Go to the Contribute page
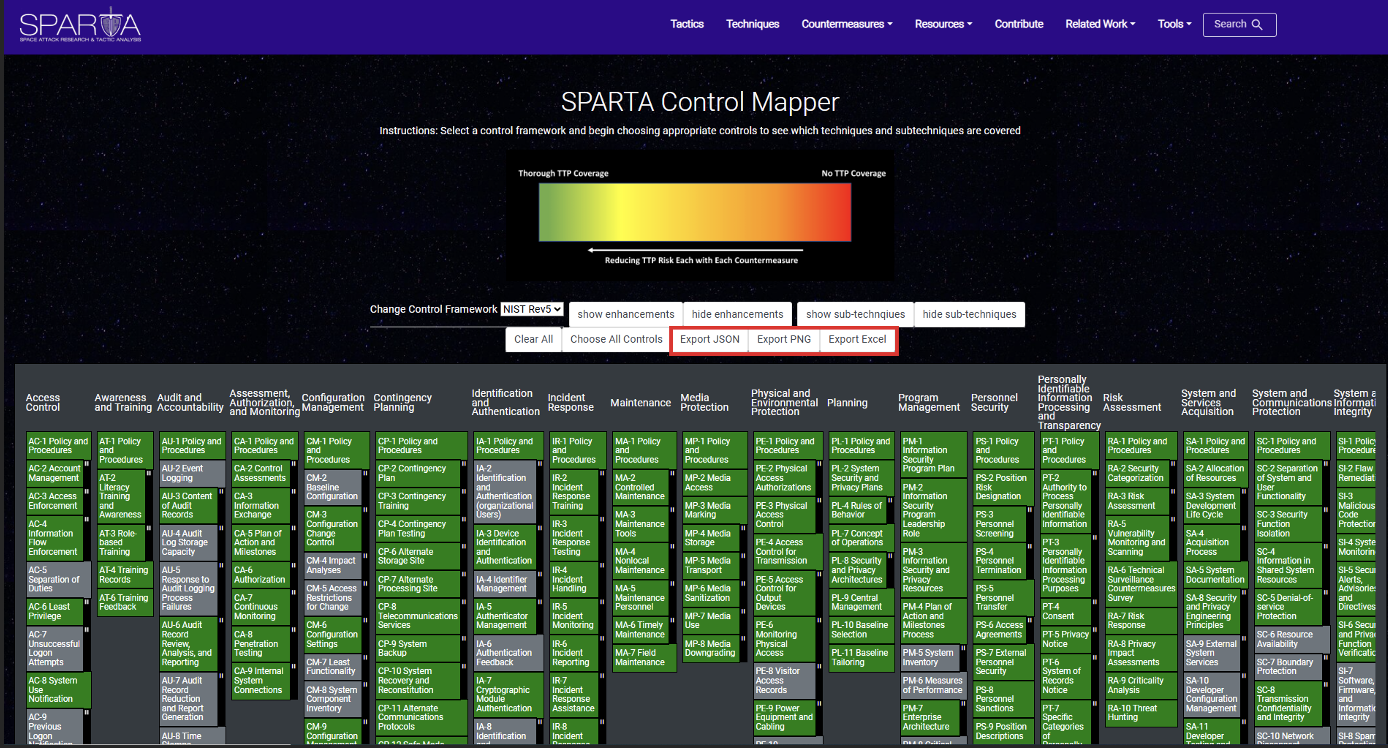The width and height of the screenshot is (1388, 748). 1019,24
